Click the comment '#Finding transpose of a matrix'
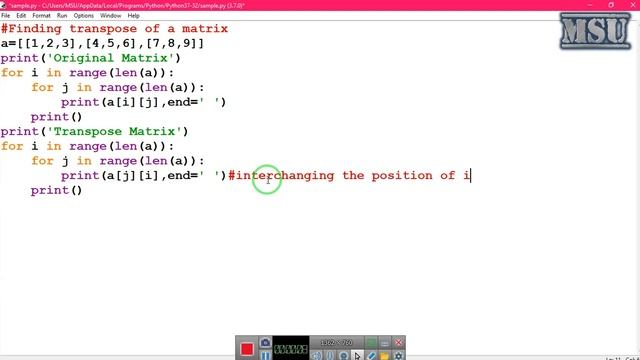The image size is (640, 360). point(114,29)
